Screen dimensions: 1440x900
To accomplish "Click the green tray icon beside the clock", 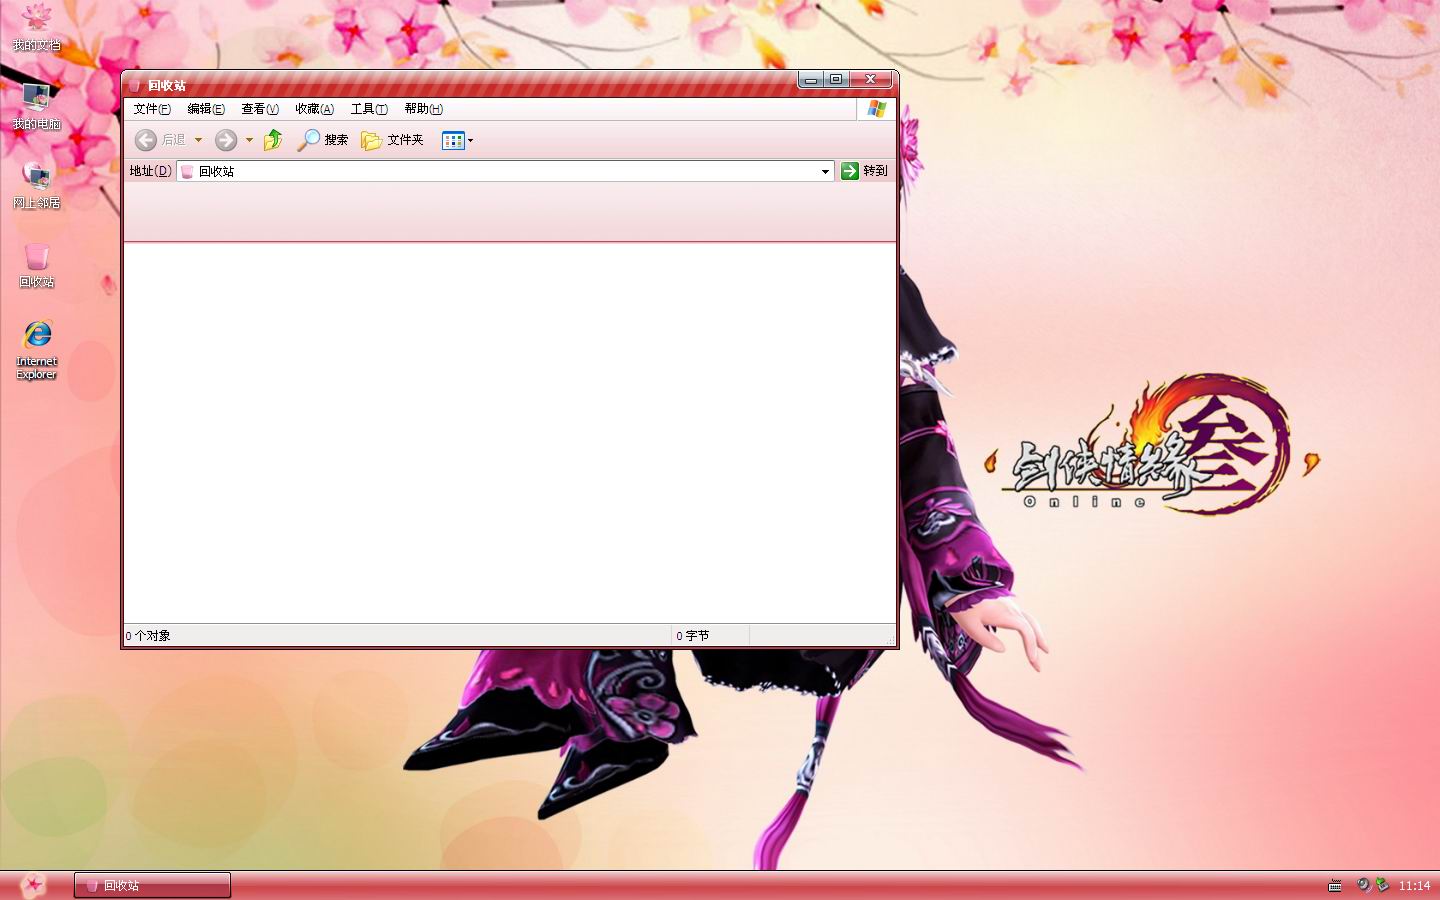I will 1382,885.
